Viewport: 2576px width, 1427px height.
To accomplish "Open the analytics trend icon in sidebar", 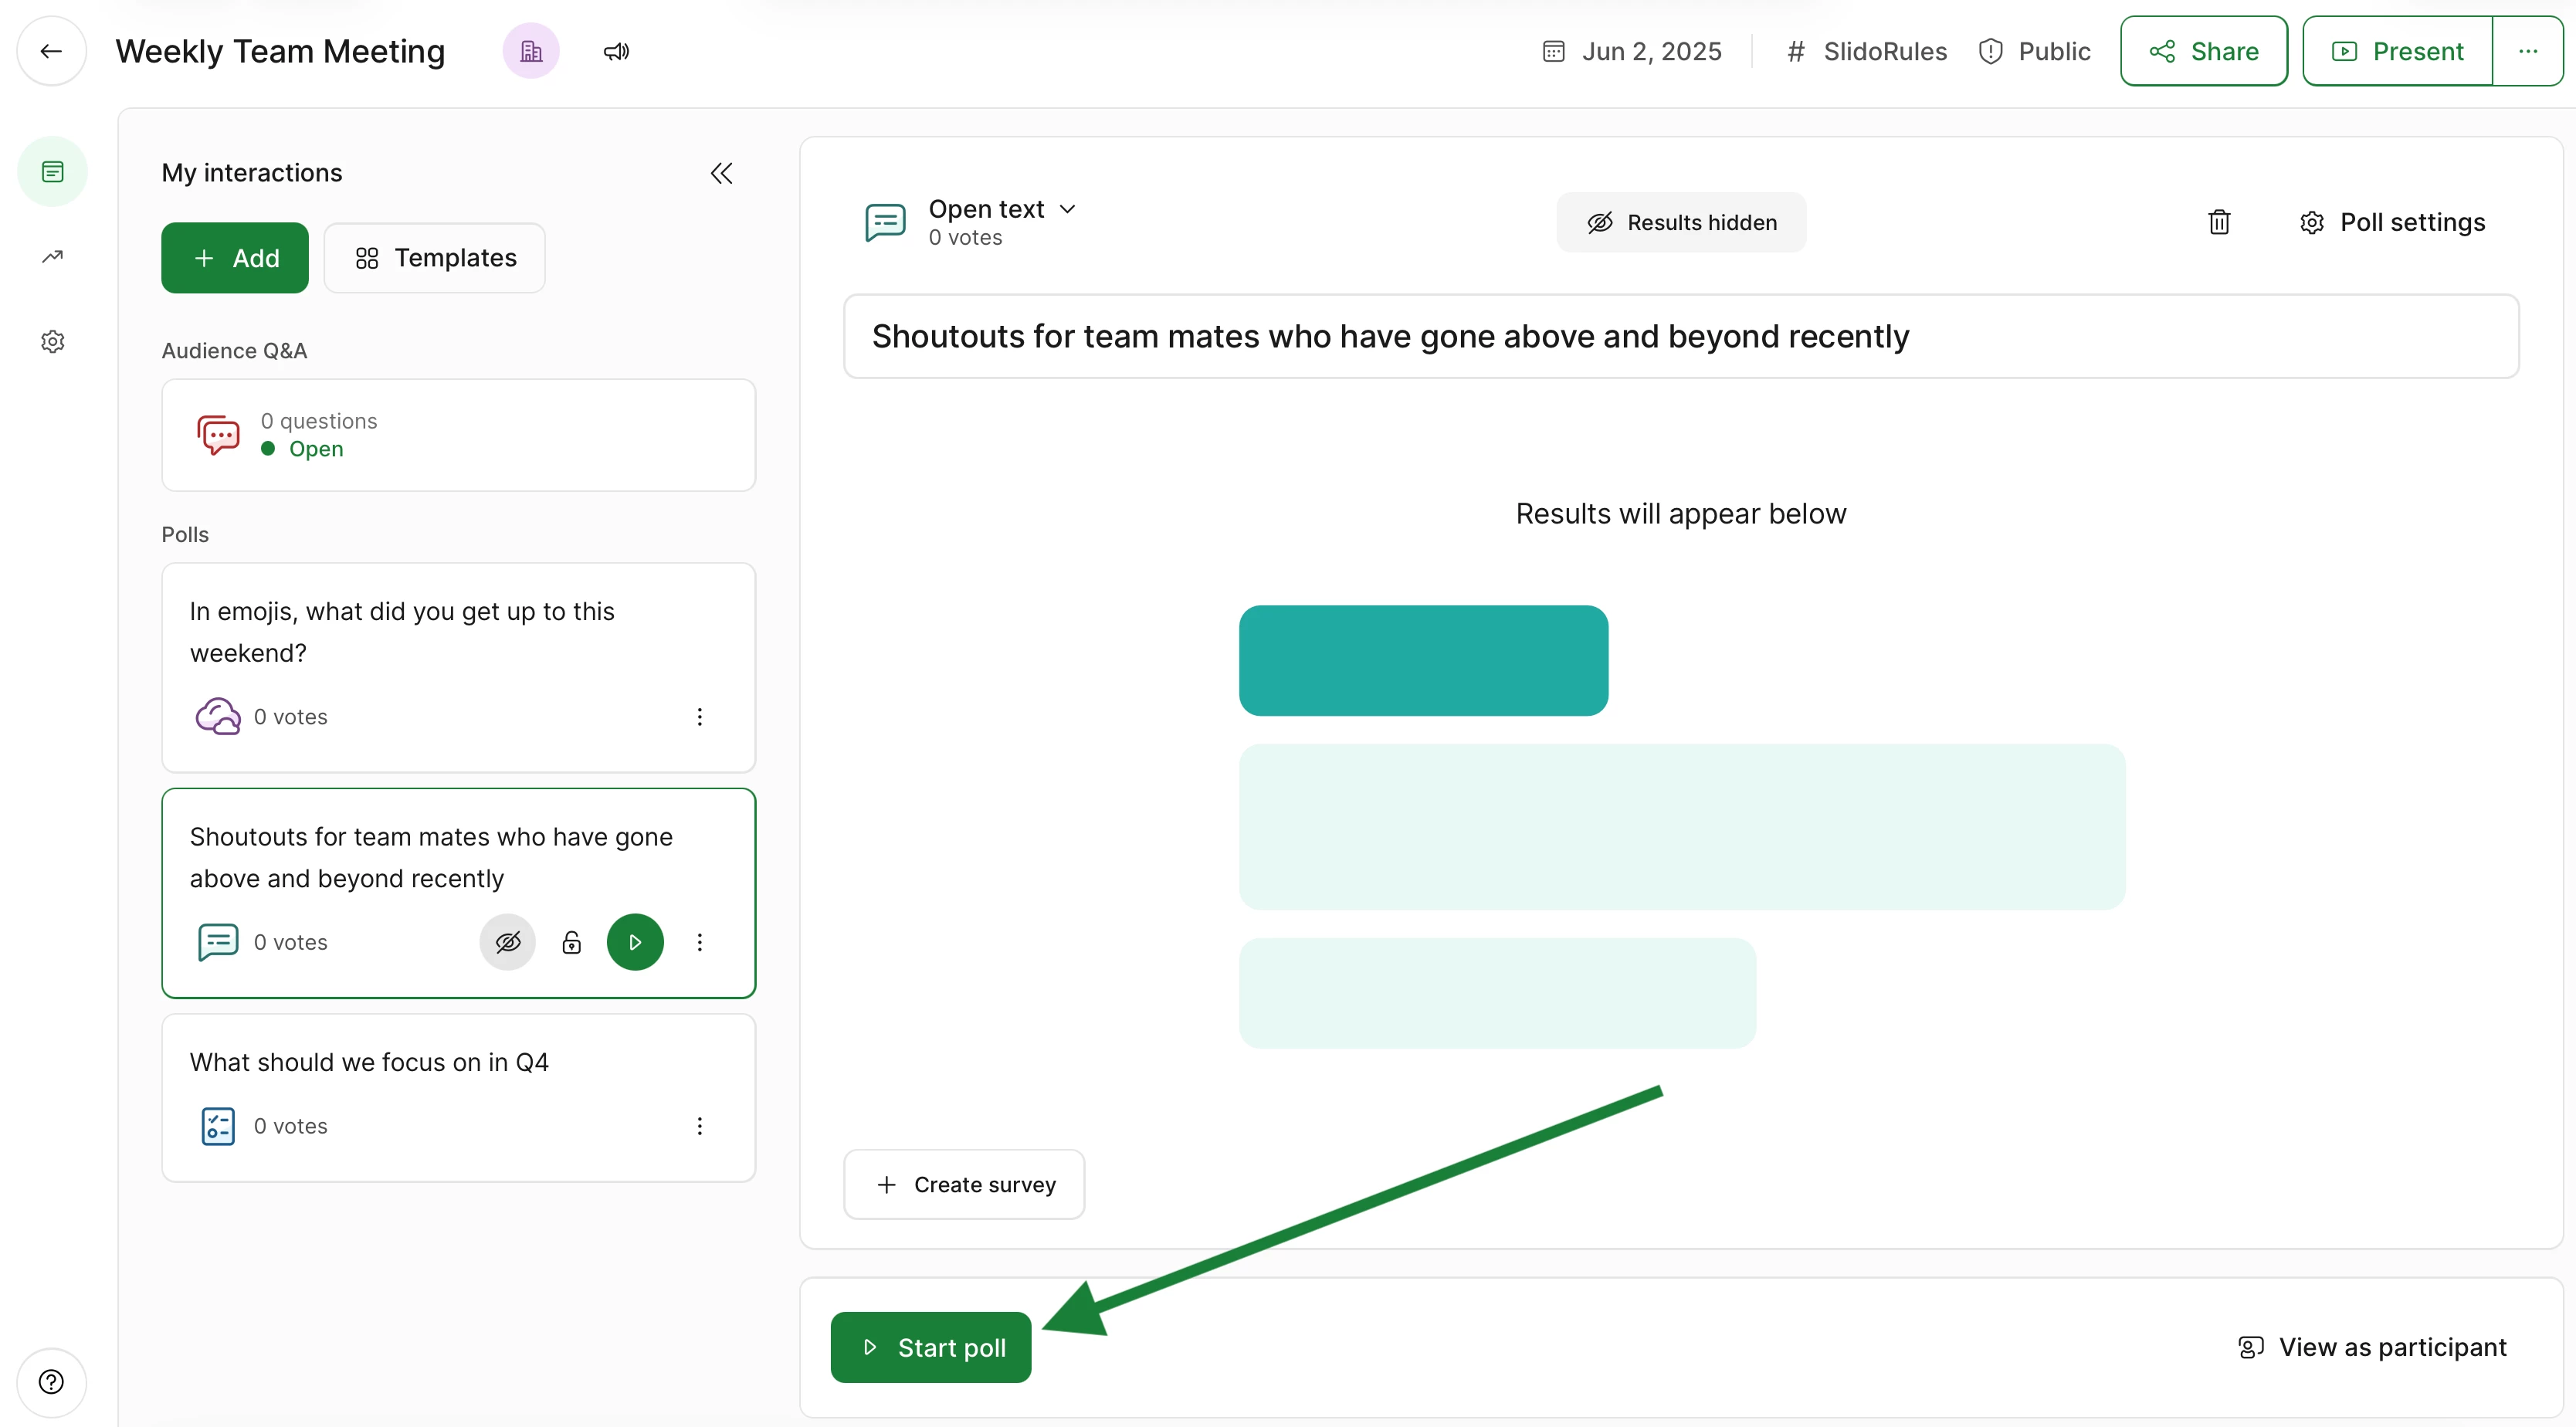I will point(52,257).
